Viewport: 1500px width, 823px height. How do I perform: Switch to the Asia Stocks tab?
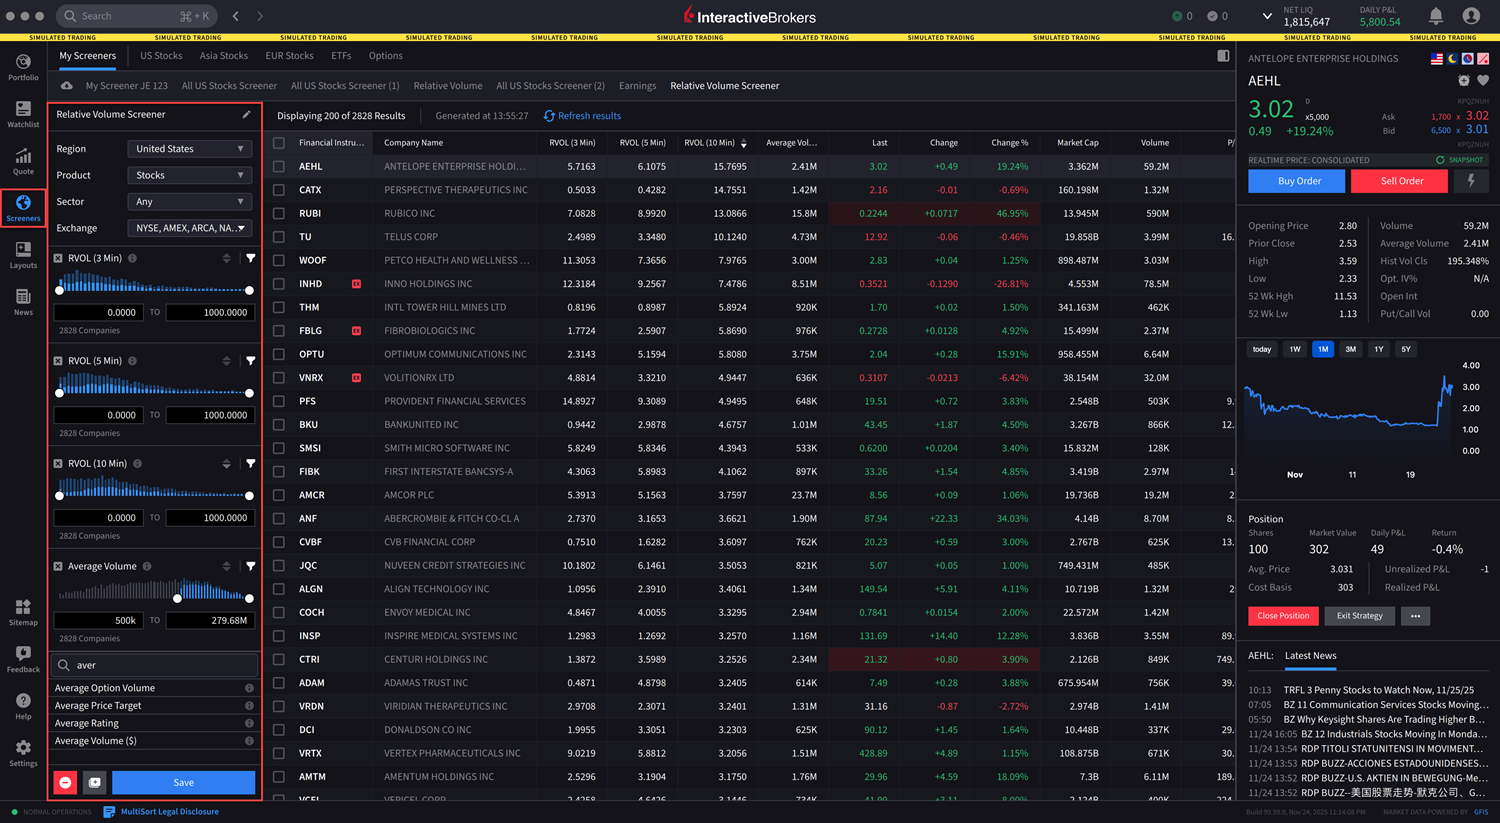(223, 56)
